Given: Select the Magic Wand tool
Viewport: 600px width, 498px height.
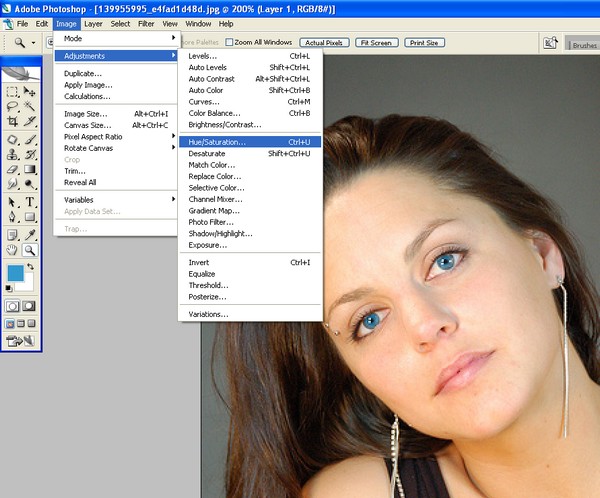Looking at the screenshot, I should [30, 106].
